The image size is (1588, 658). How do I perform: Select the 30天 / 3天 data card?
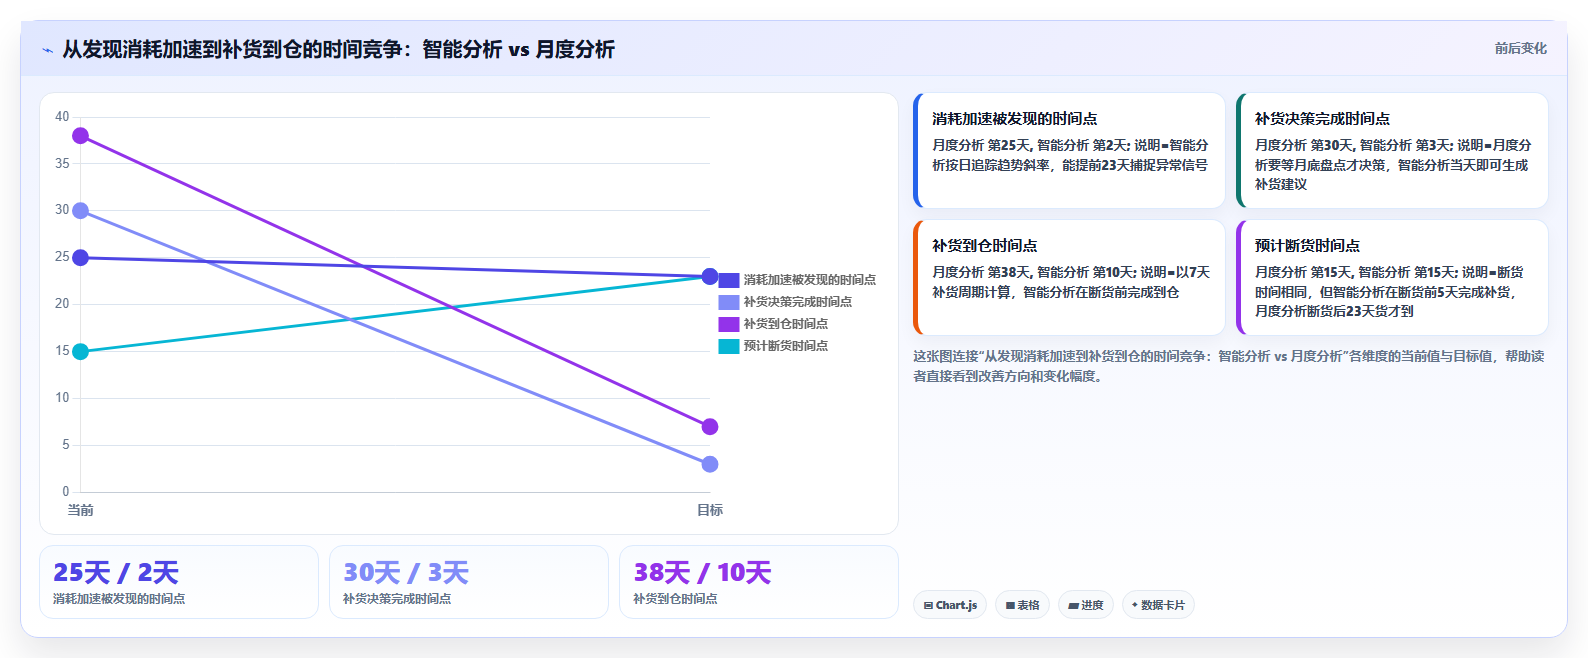469,582
